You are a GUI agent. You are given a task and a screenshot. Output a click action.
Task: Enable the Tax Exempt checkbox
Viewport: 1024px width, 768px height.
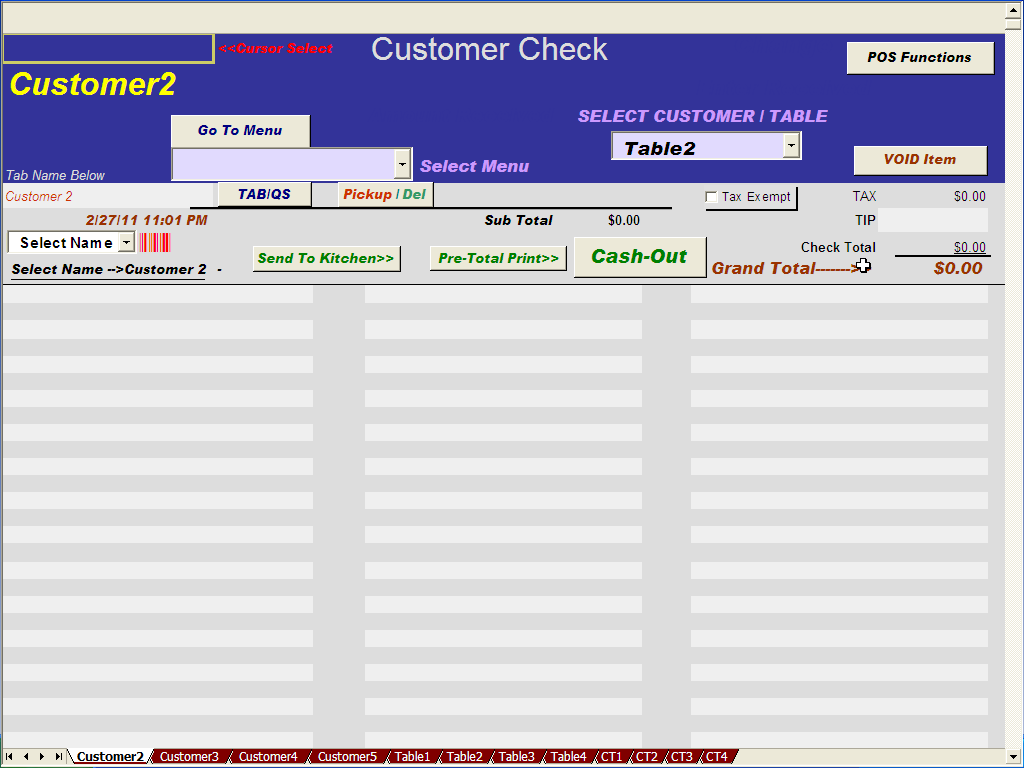point(712,197)
